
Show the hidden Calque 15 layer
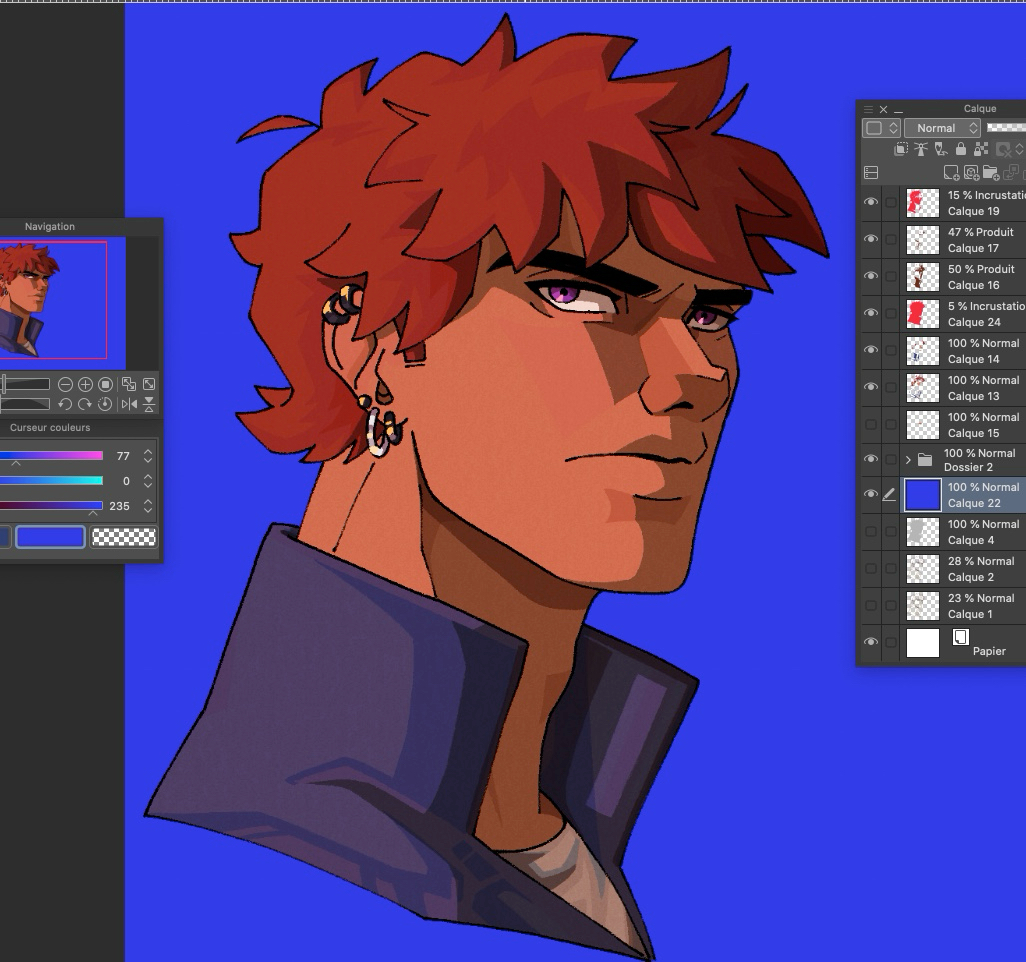tap(871, 424)
